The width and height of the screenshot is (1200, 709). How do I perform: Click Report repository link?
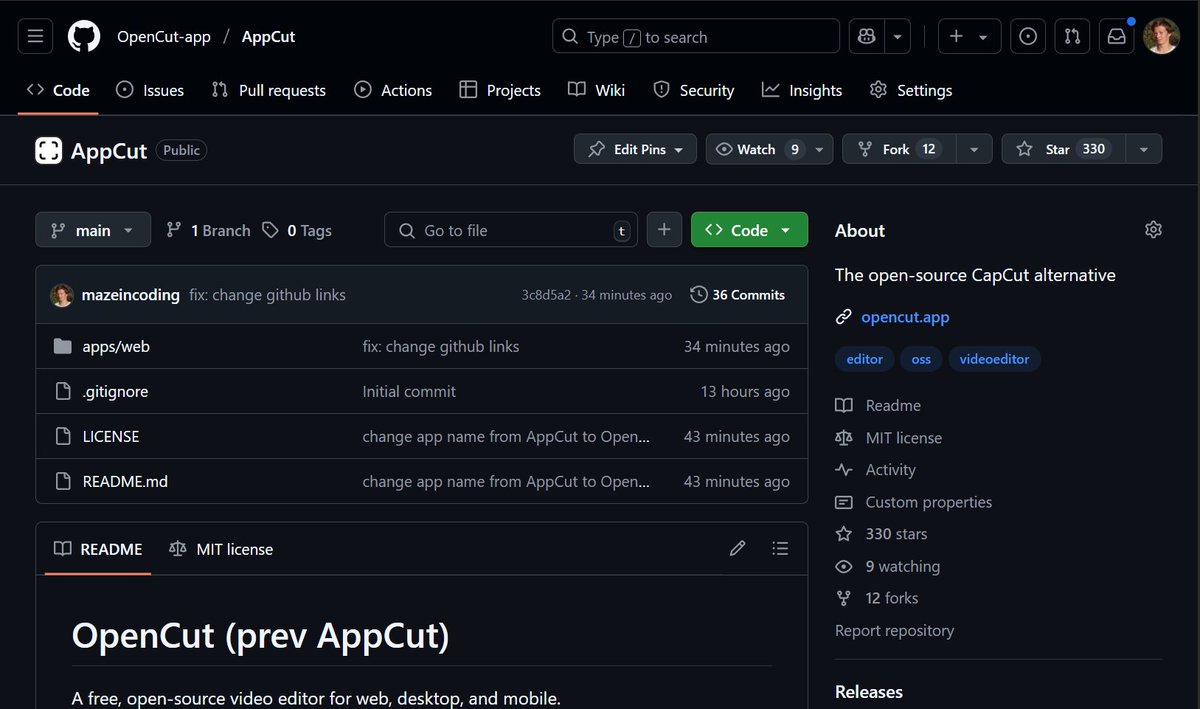(894, 630)
